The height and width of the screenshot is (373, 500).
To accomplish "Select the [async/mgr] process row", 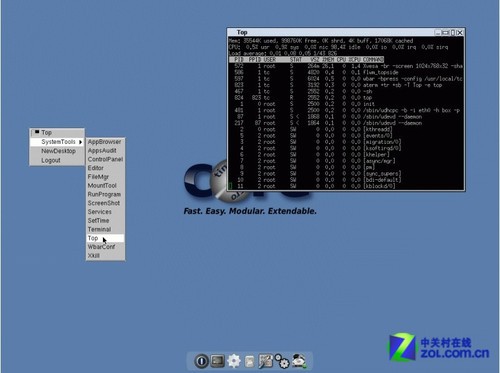I will [x=346, y=161].
